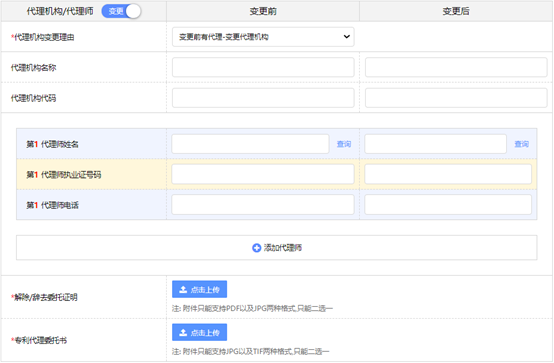Open the 代理机构变更理由 dropdown

tap(263, 37)
